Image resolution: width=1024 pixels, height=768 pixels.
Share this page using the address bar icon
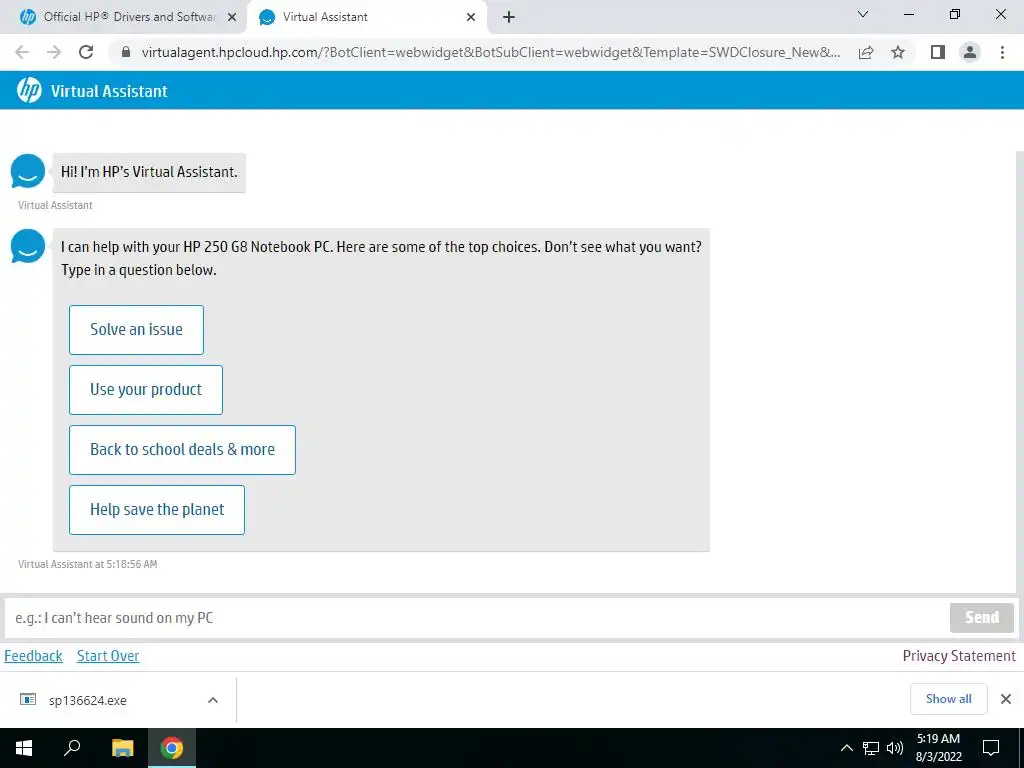coord(866,52)
